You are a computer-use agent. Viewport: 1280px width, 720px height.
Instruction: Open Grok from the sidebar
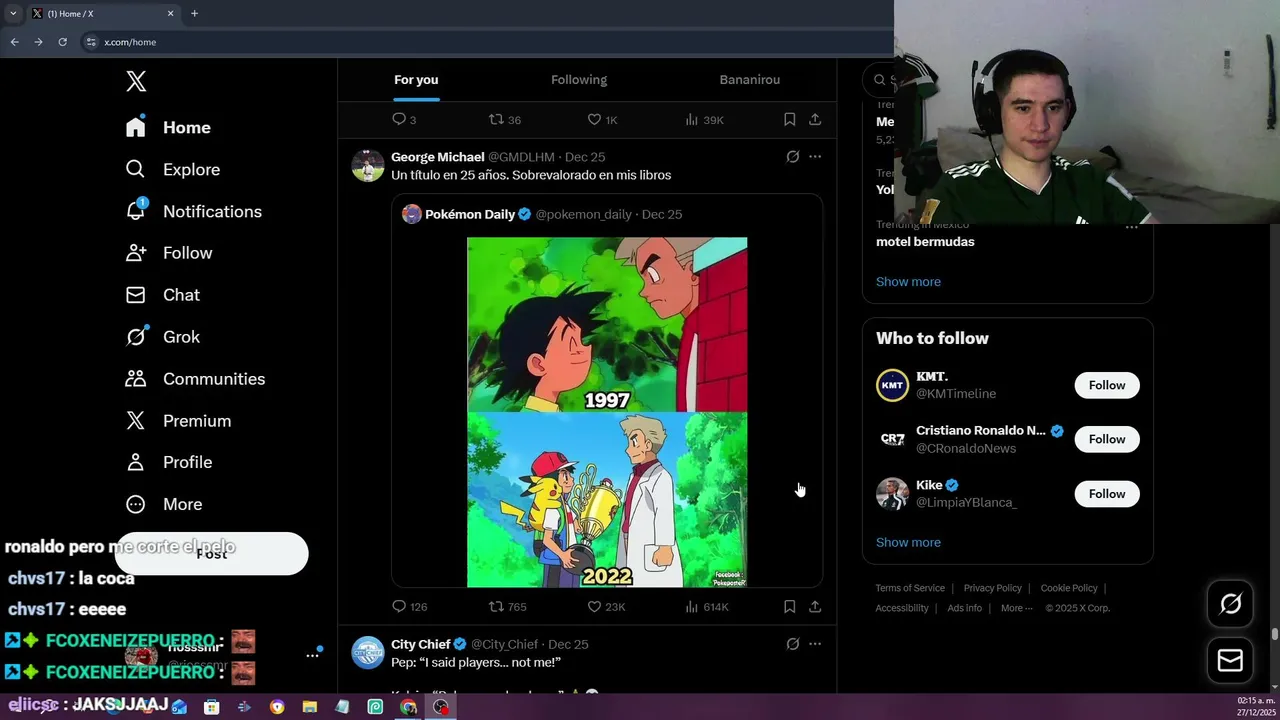tap(162, 337)
